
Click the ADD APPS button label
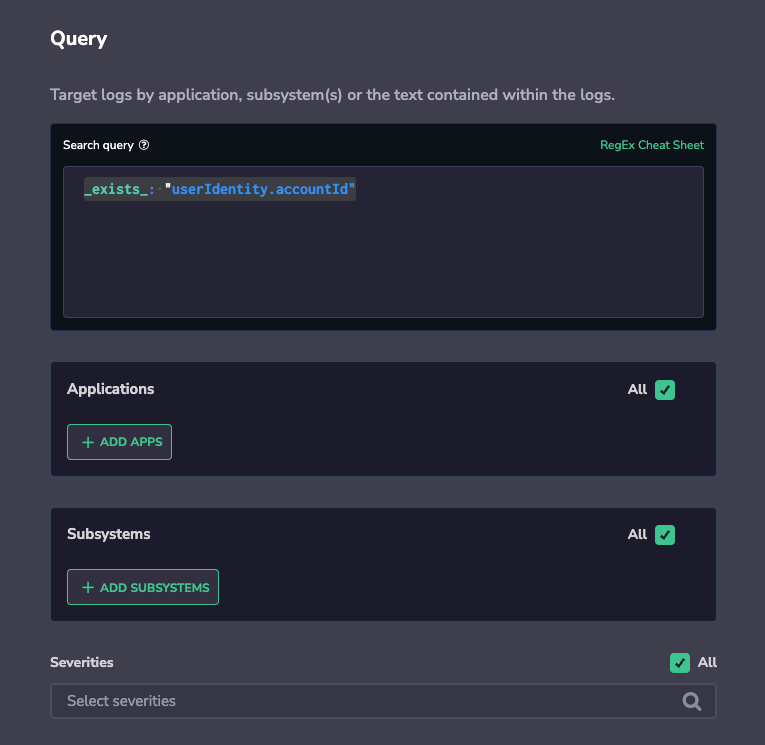pos(131,442)
